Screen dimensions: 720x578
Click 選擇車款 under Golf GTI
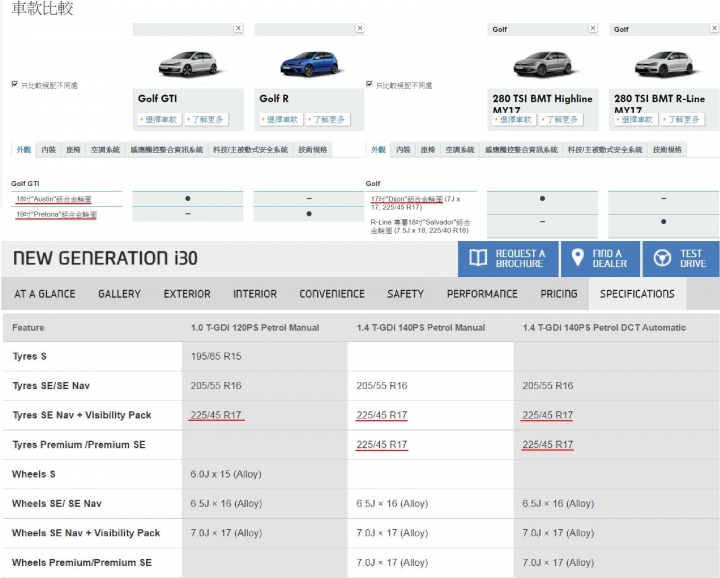159,120
